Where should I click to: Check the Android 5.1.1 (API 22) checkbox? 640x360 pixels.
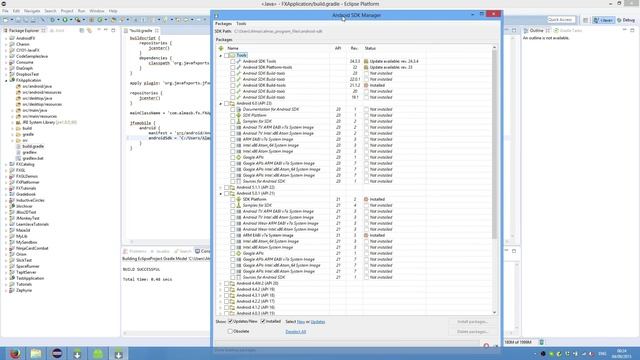(x=227, y=187)
